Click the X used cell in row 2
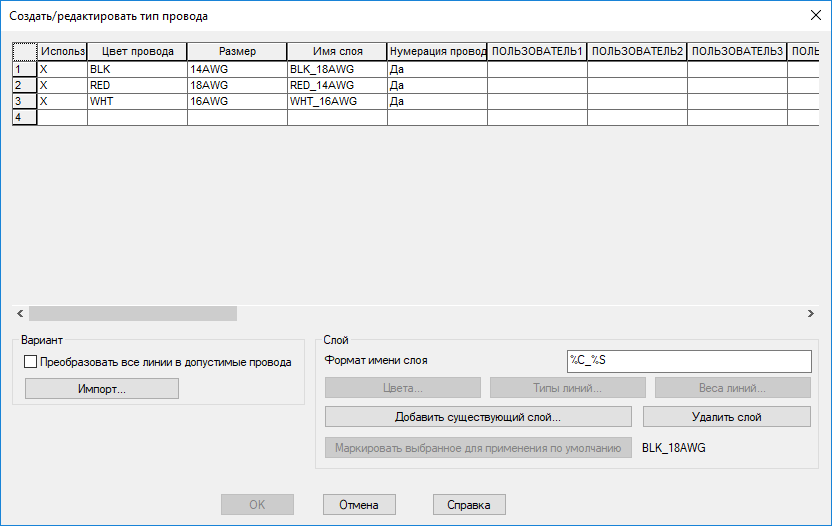Screen dimensions: 832x526 [63, 85]
